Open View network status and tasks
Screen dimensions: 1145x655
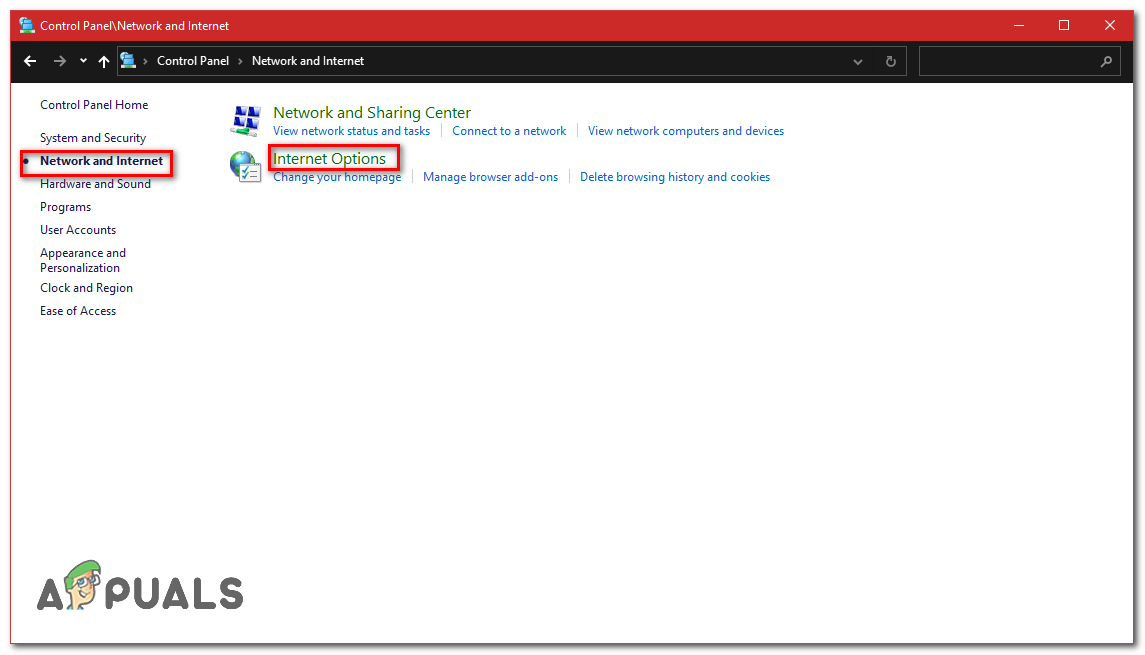351,130
